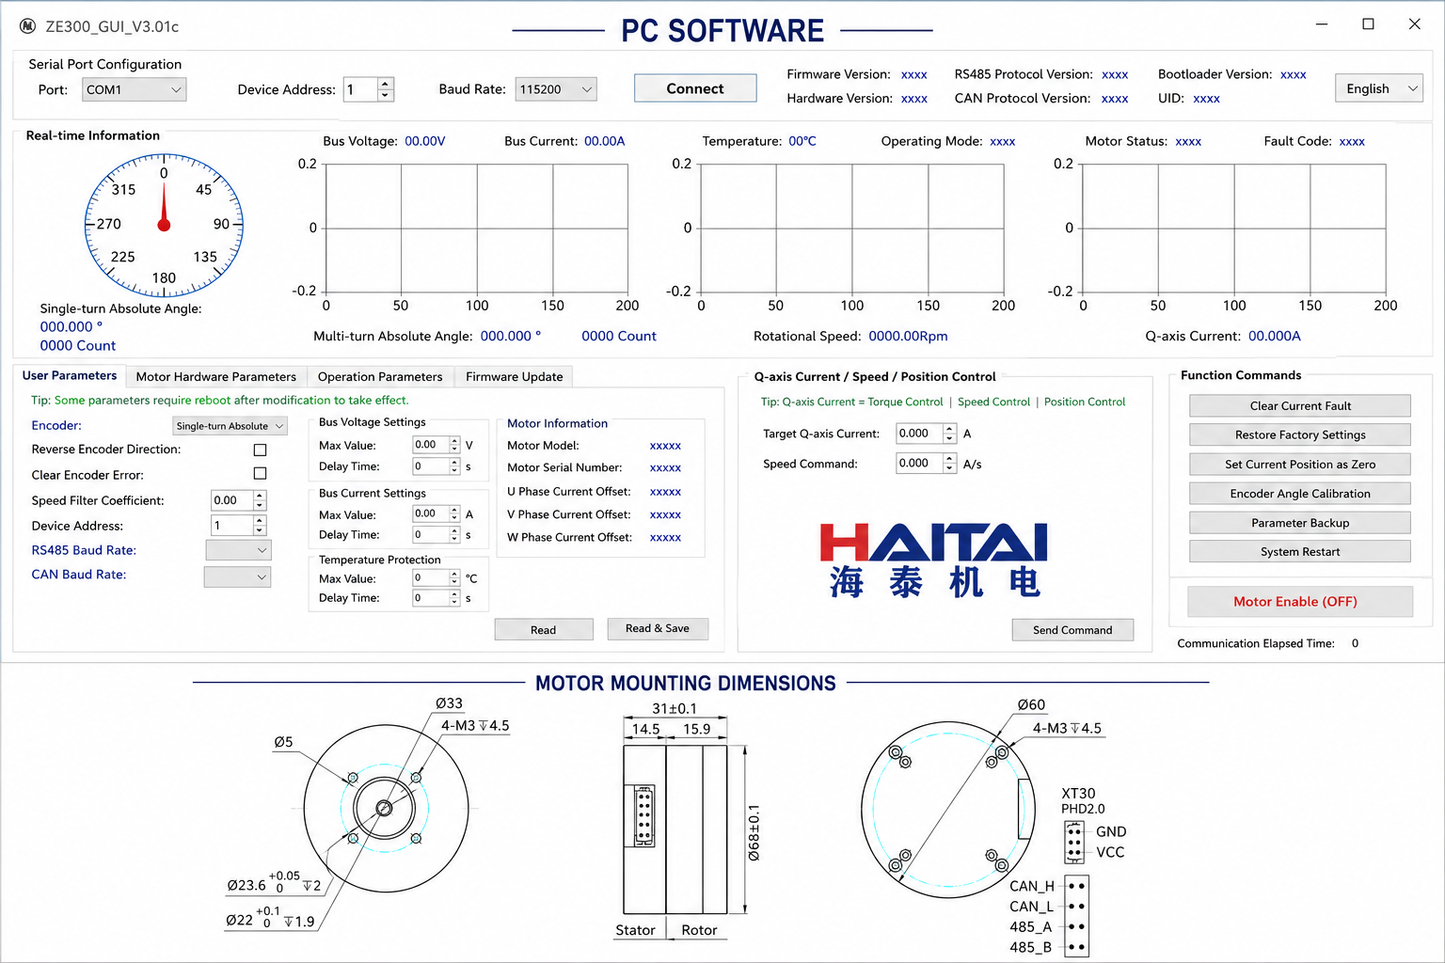This screenshot has height=963, width=1445.
Task: Click the HAITAI brand logo
Action: click(933, 560)
